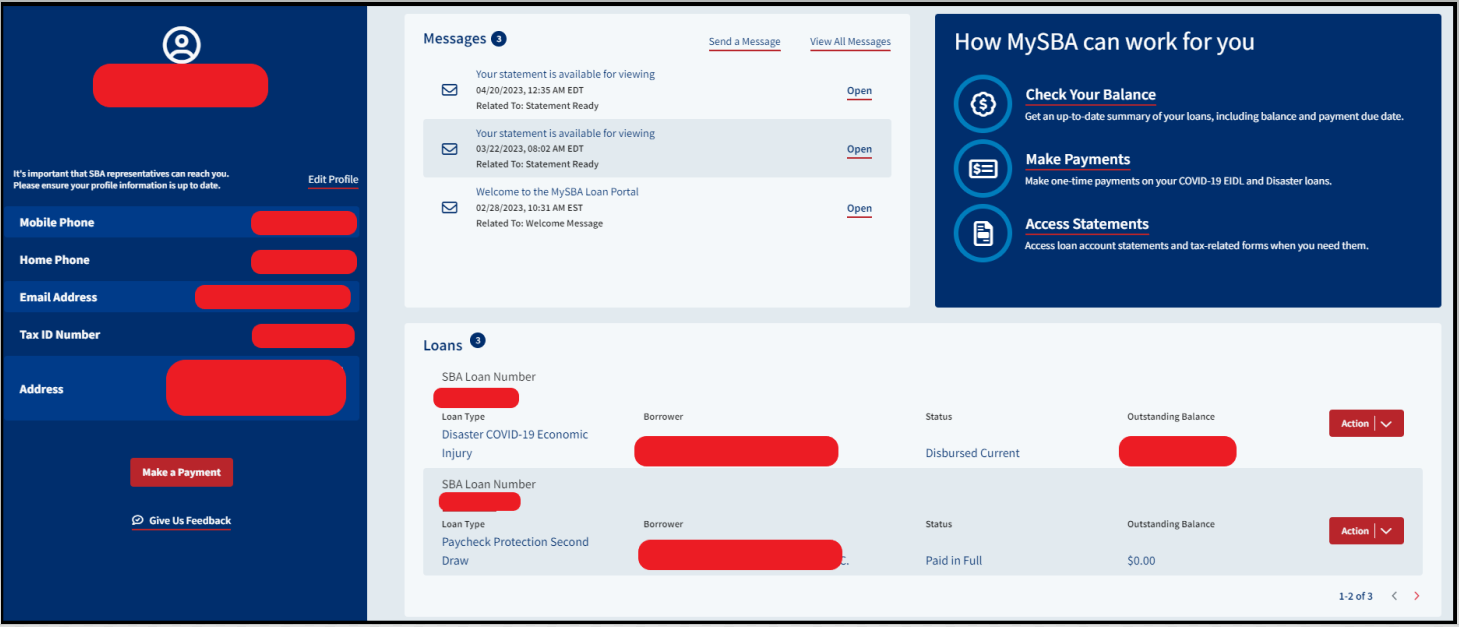Open View All Messages

(x=849, y=42)
